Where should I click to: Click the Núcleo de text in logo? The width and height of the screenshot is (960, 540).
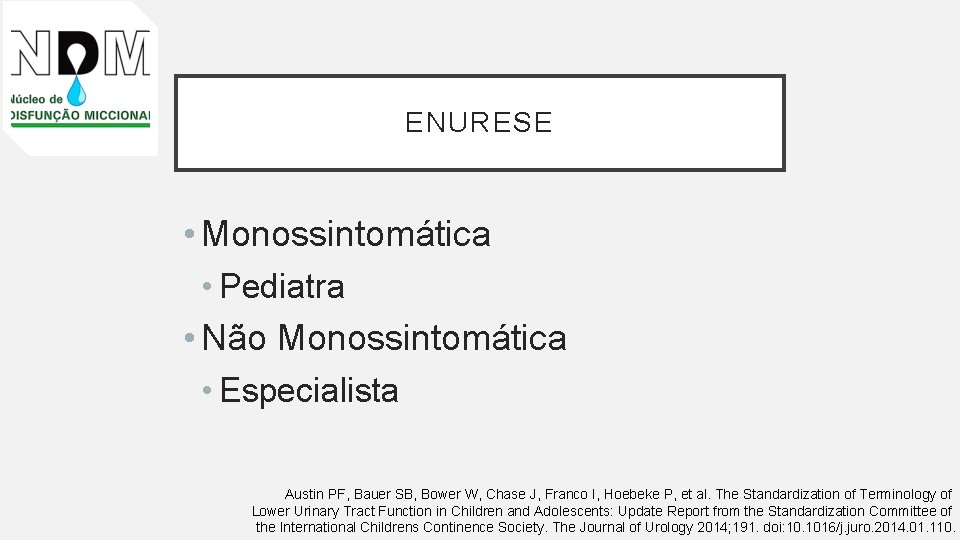click(37, 99)
